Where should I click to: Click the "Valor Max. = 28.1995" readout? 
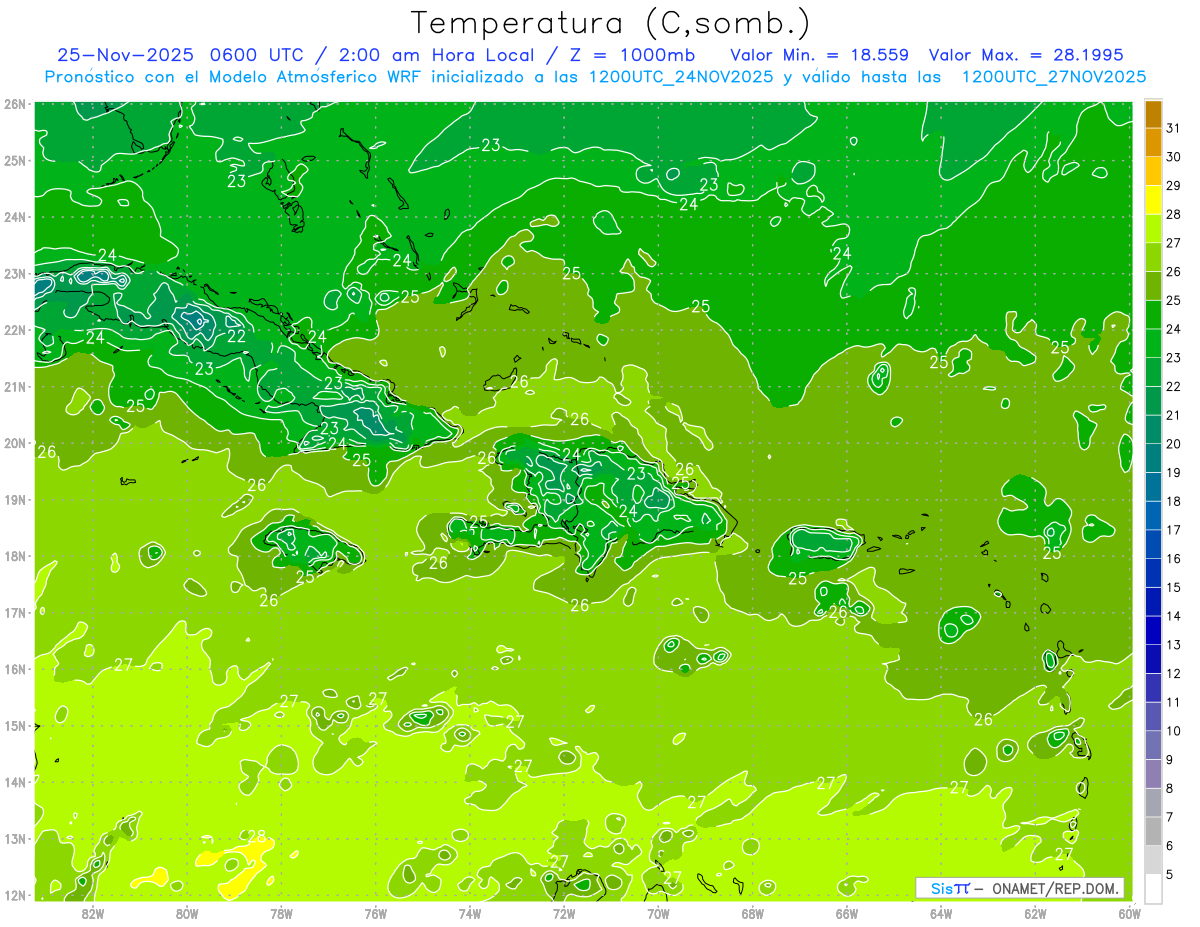tap(1026, 55)
